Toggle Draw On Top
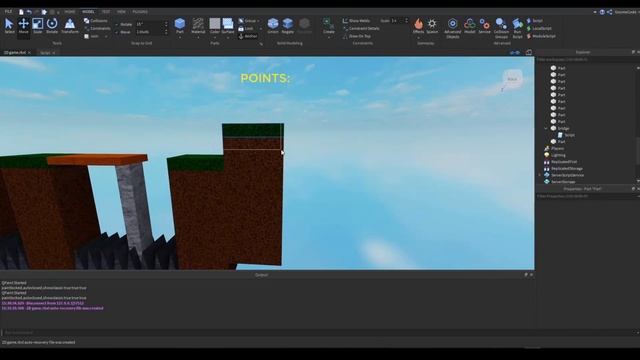The image size is (640, 360). 357,36
